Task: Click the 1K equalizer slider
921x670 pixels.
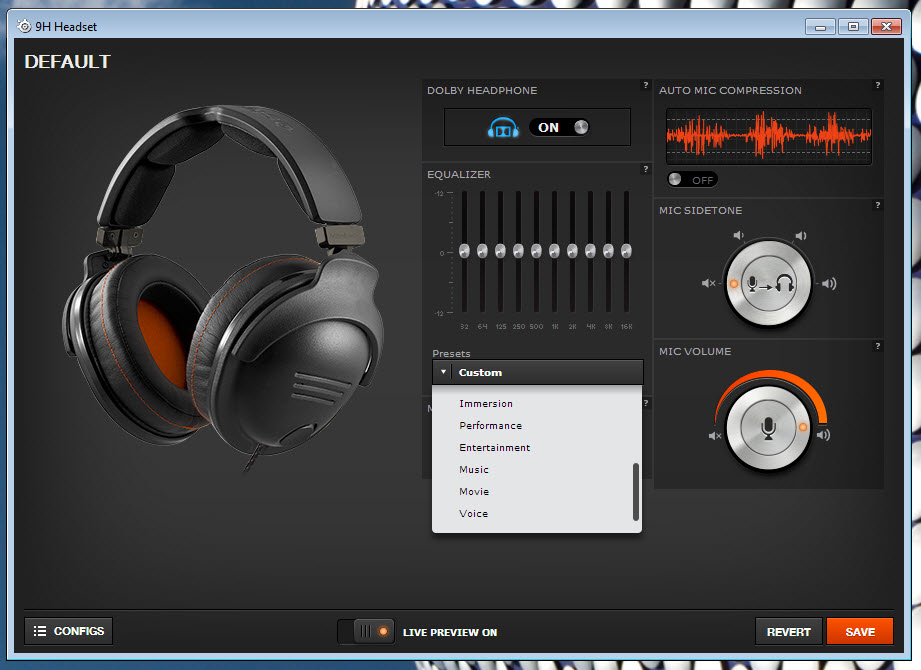Action: pyautogui.click(x=554, y=251)
